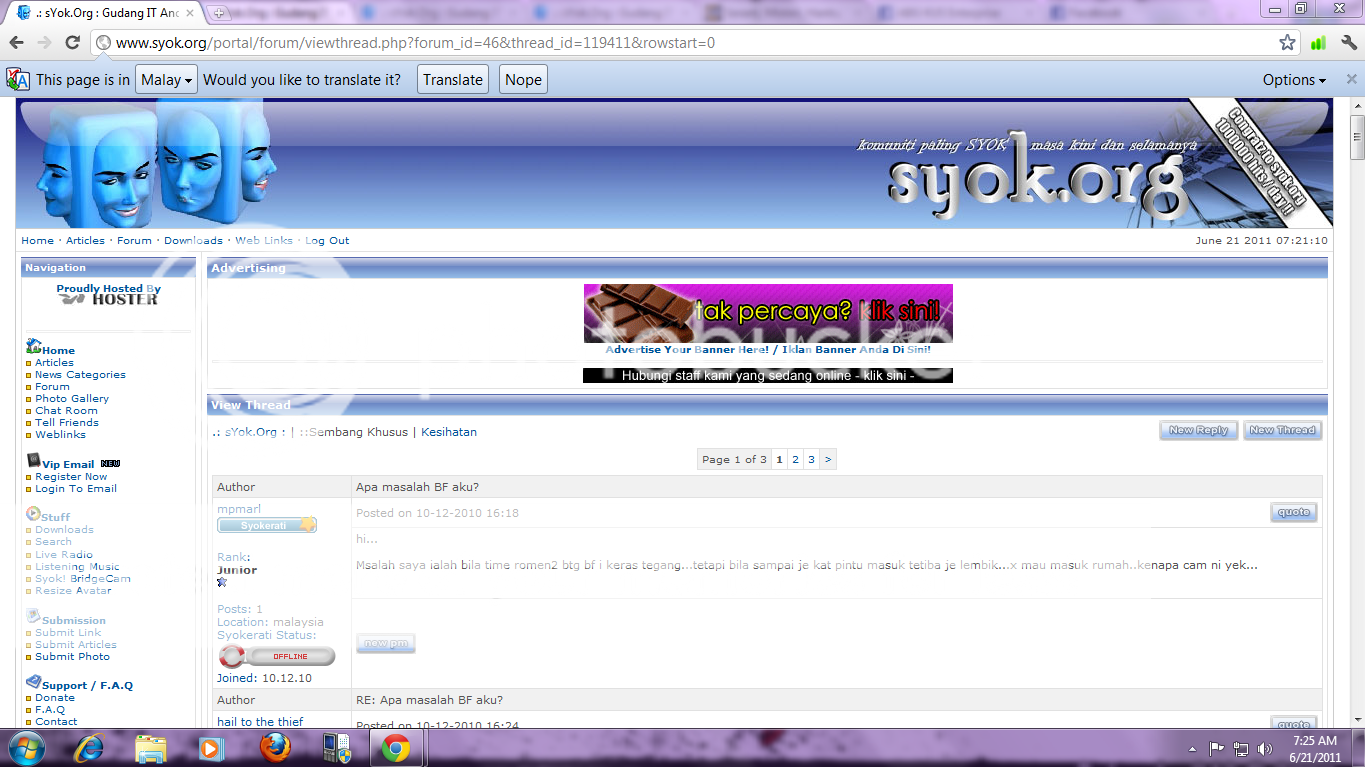Close the translate bar
The height and width of the screenshot is (767, 1365).
tap(1351, 80)
